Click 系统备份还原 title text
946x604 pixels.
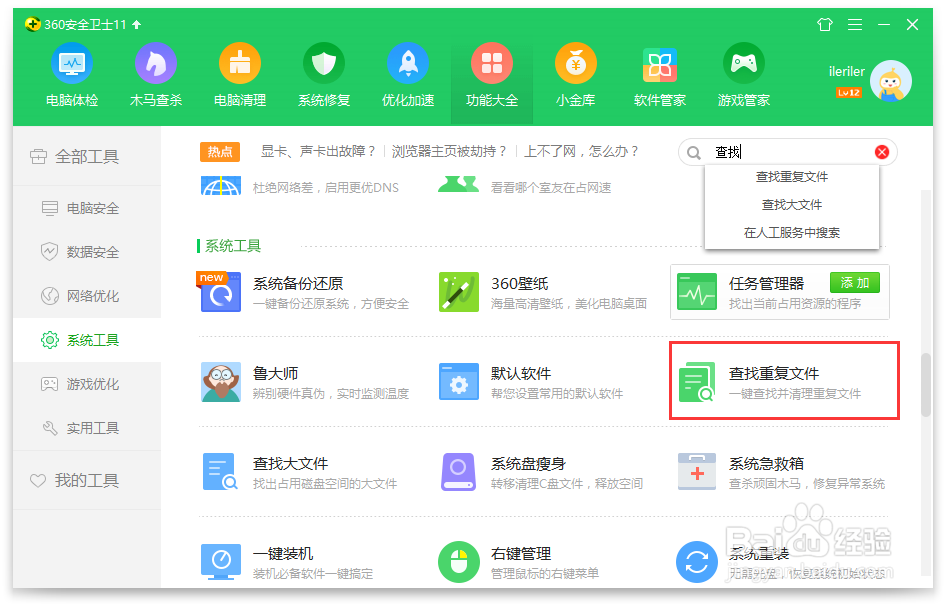pos(298,284)
